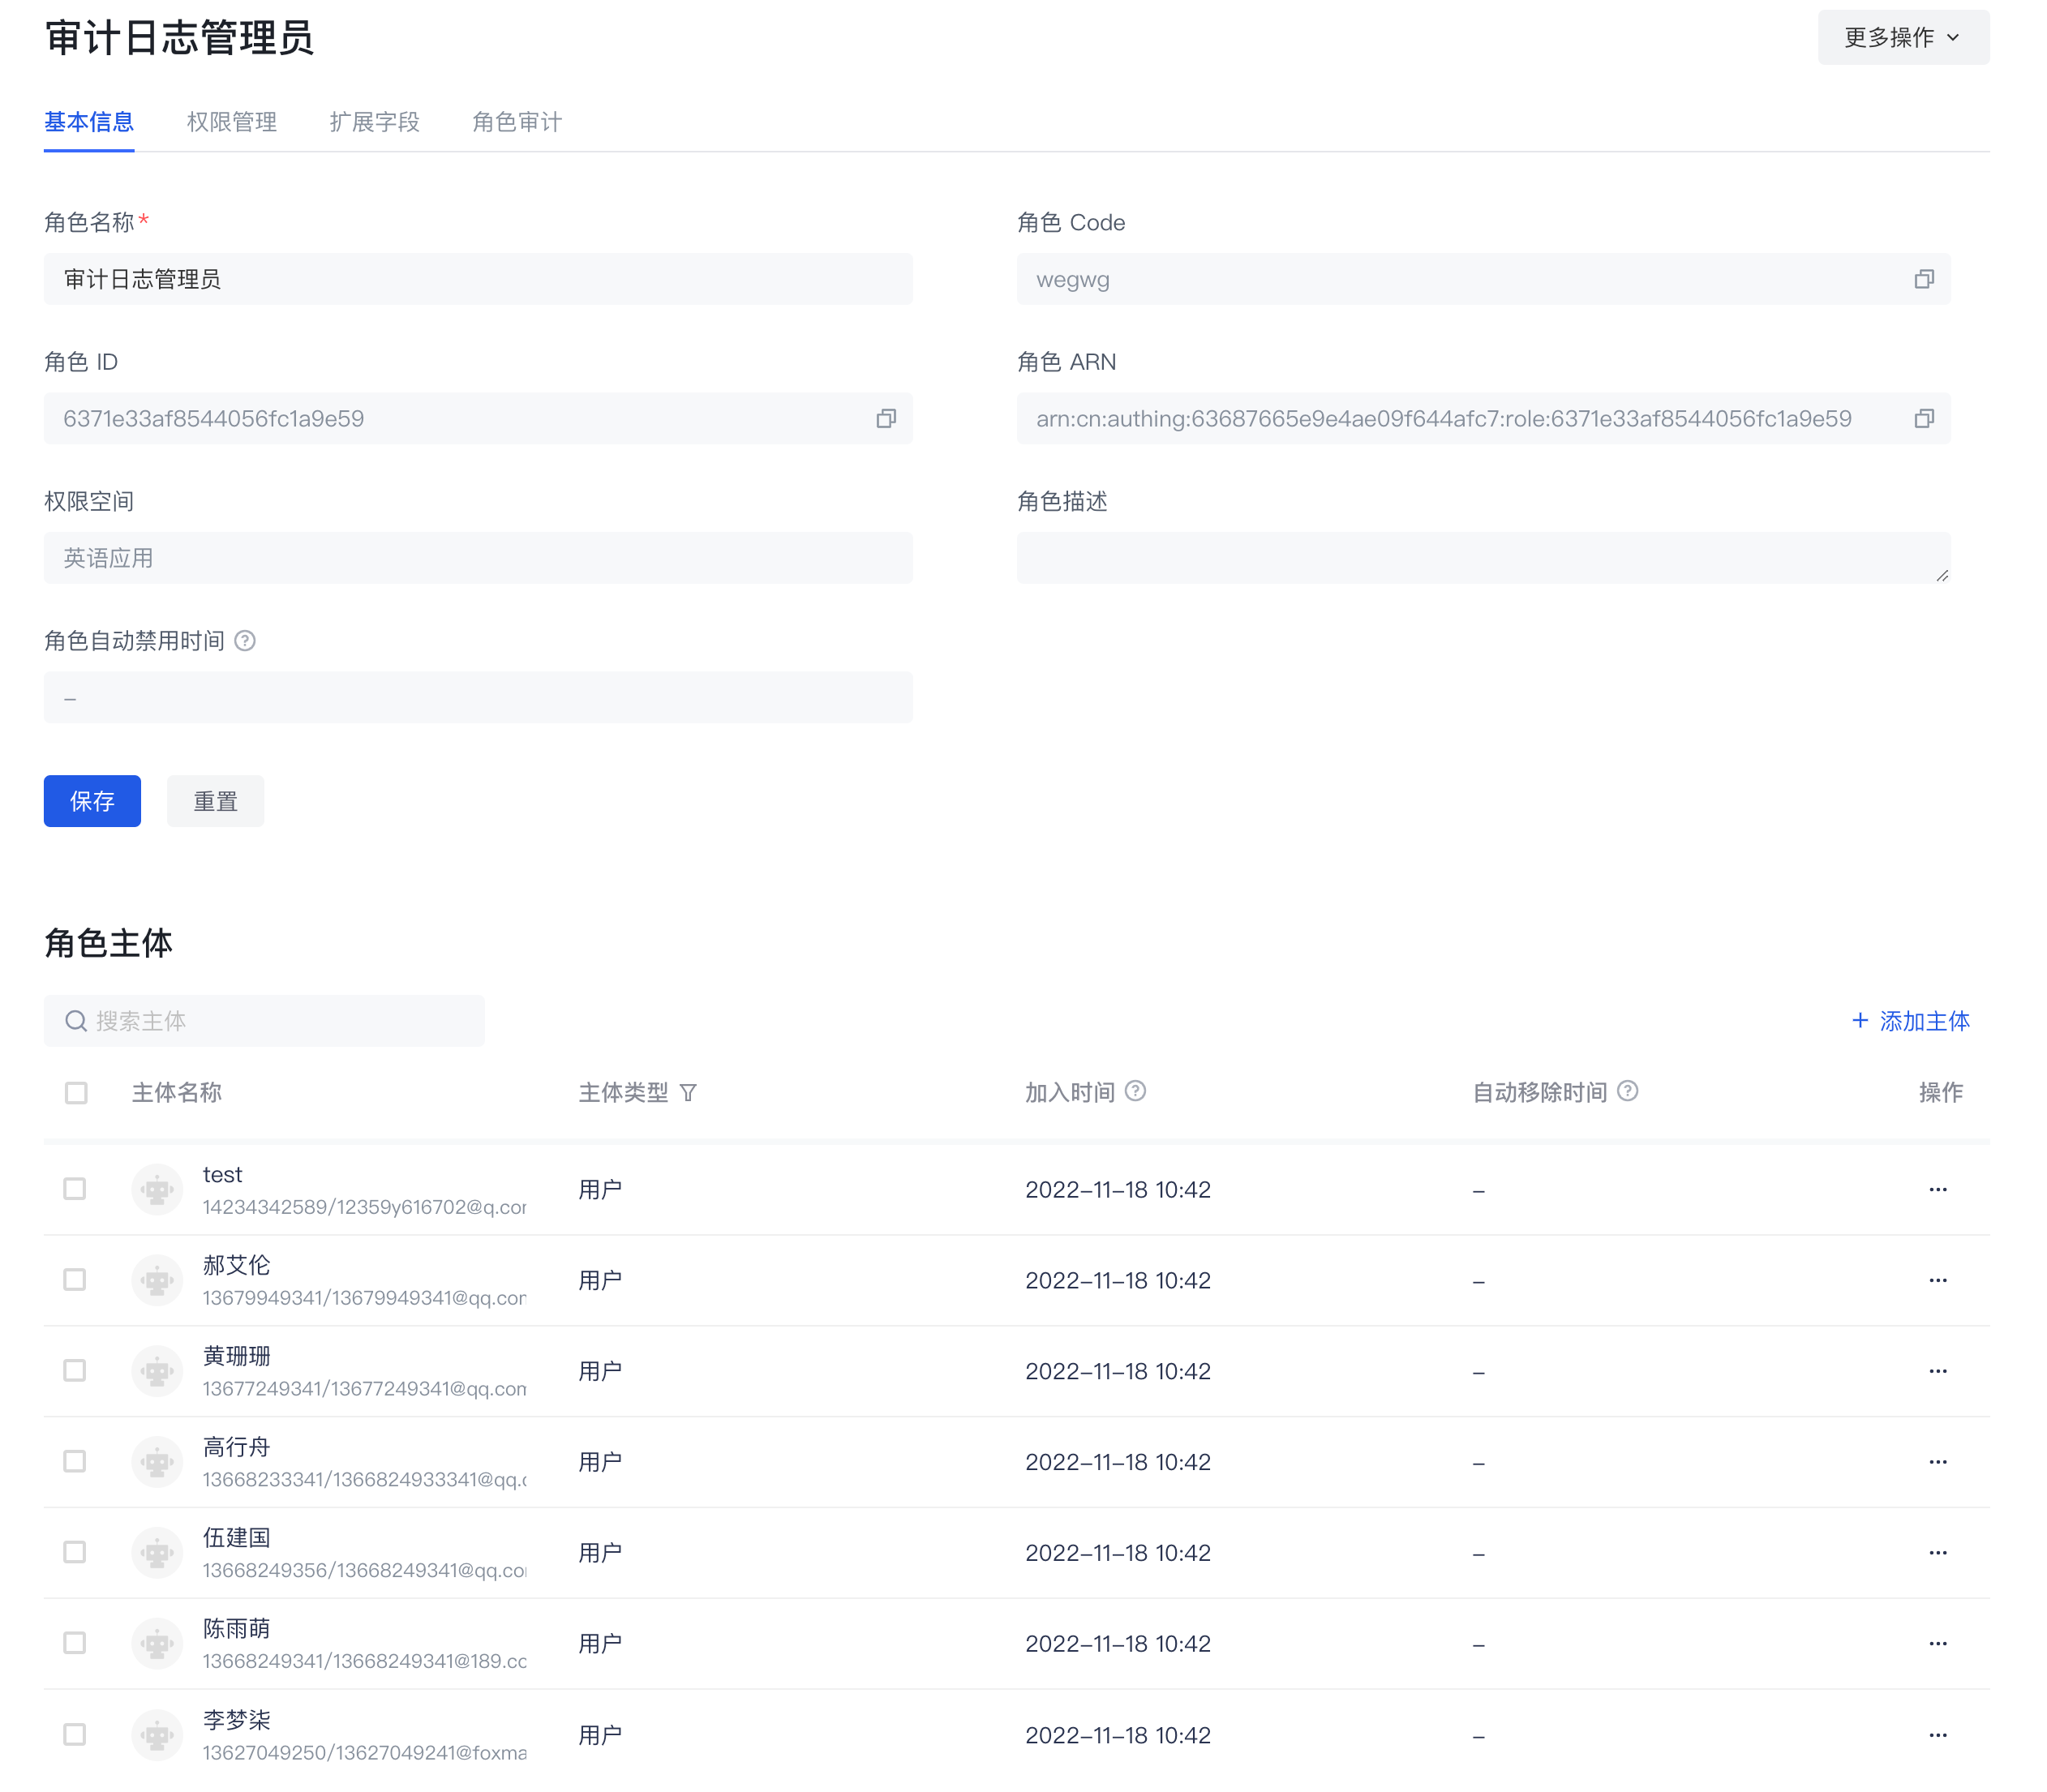Copy the 角色 Code value
The width and height of the screenshot is (2047, 1792).
[1922, 279]
